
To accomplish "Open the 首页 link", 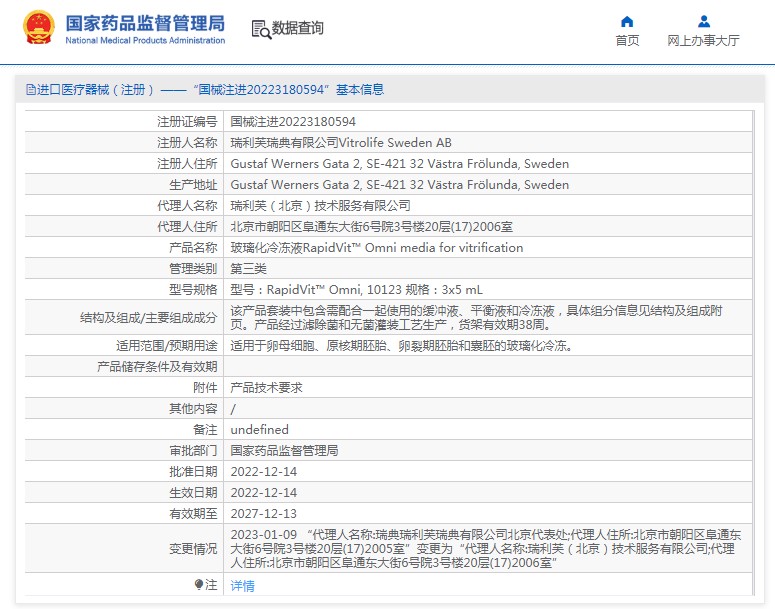I will click(627, 41).
